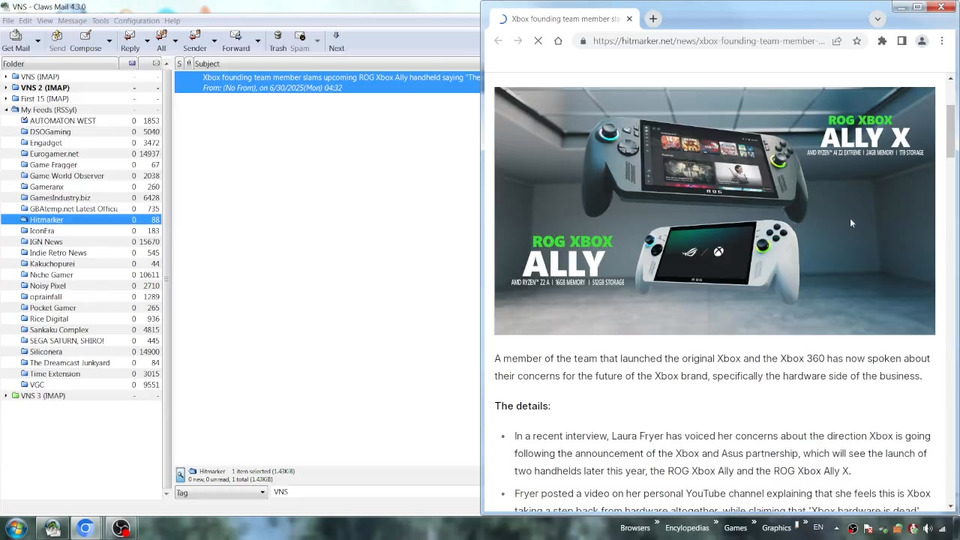Screen dimensions: 960x540
Task: Select the Siliconera feed folder
Action: tap(81, 352)
